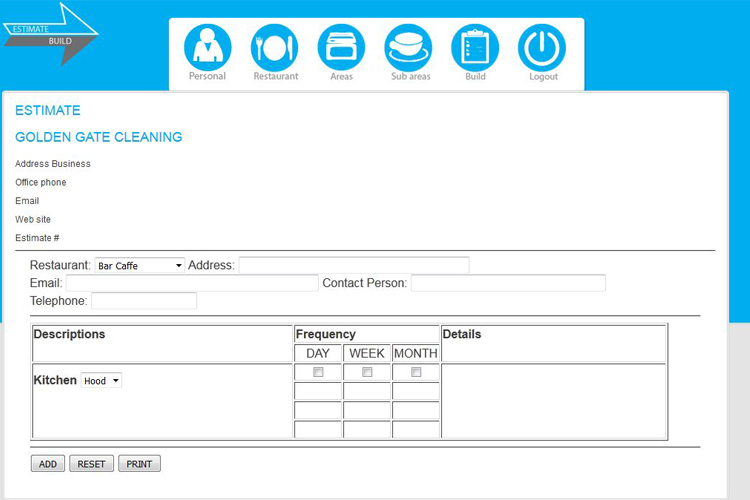Tick the DAY frequency checkbox
The image size is (750, 500).
point(318,372)
